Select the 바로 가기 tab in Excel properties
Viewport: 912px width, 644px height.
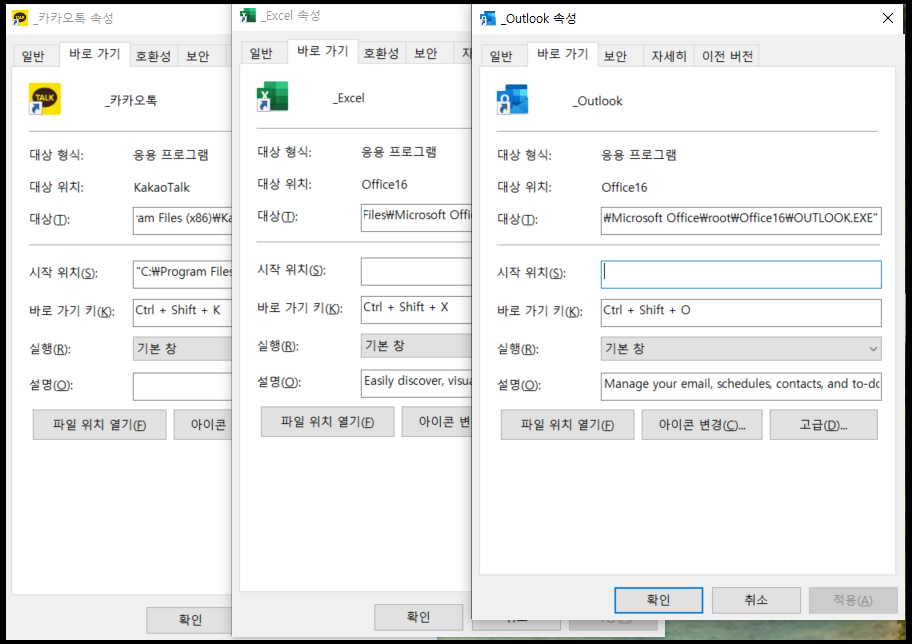coord(323,51)
